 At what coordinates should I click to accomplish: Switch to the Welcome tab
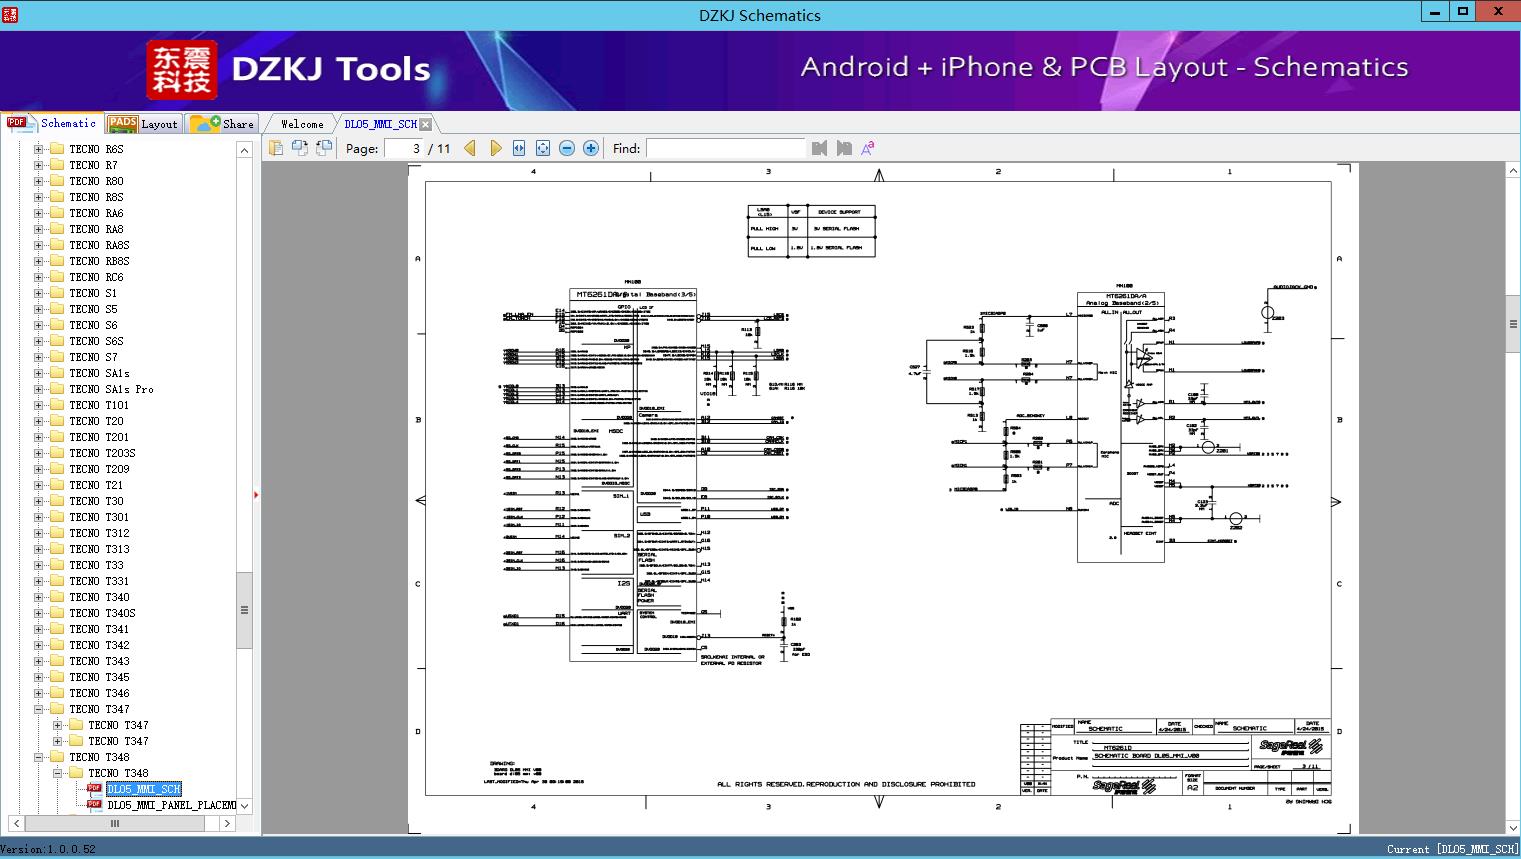click(x=302, y=124)
